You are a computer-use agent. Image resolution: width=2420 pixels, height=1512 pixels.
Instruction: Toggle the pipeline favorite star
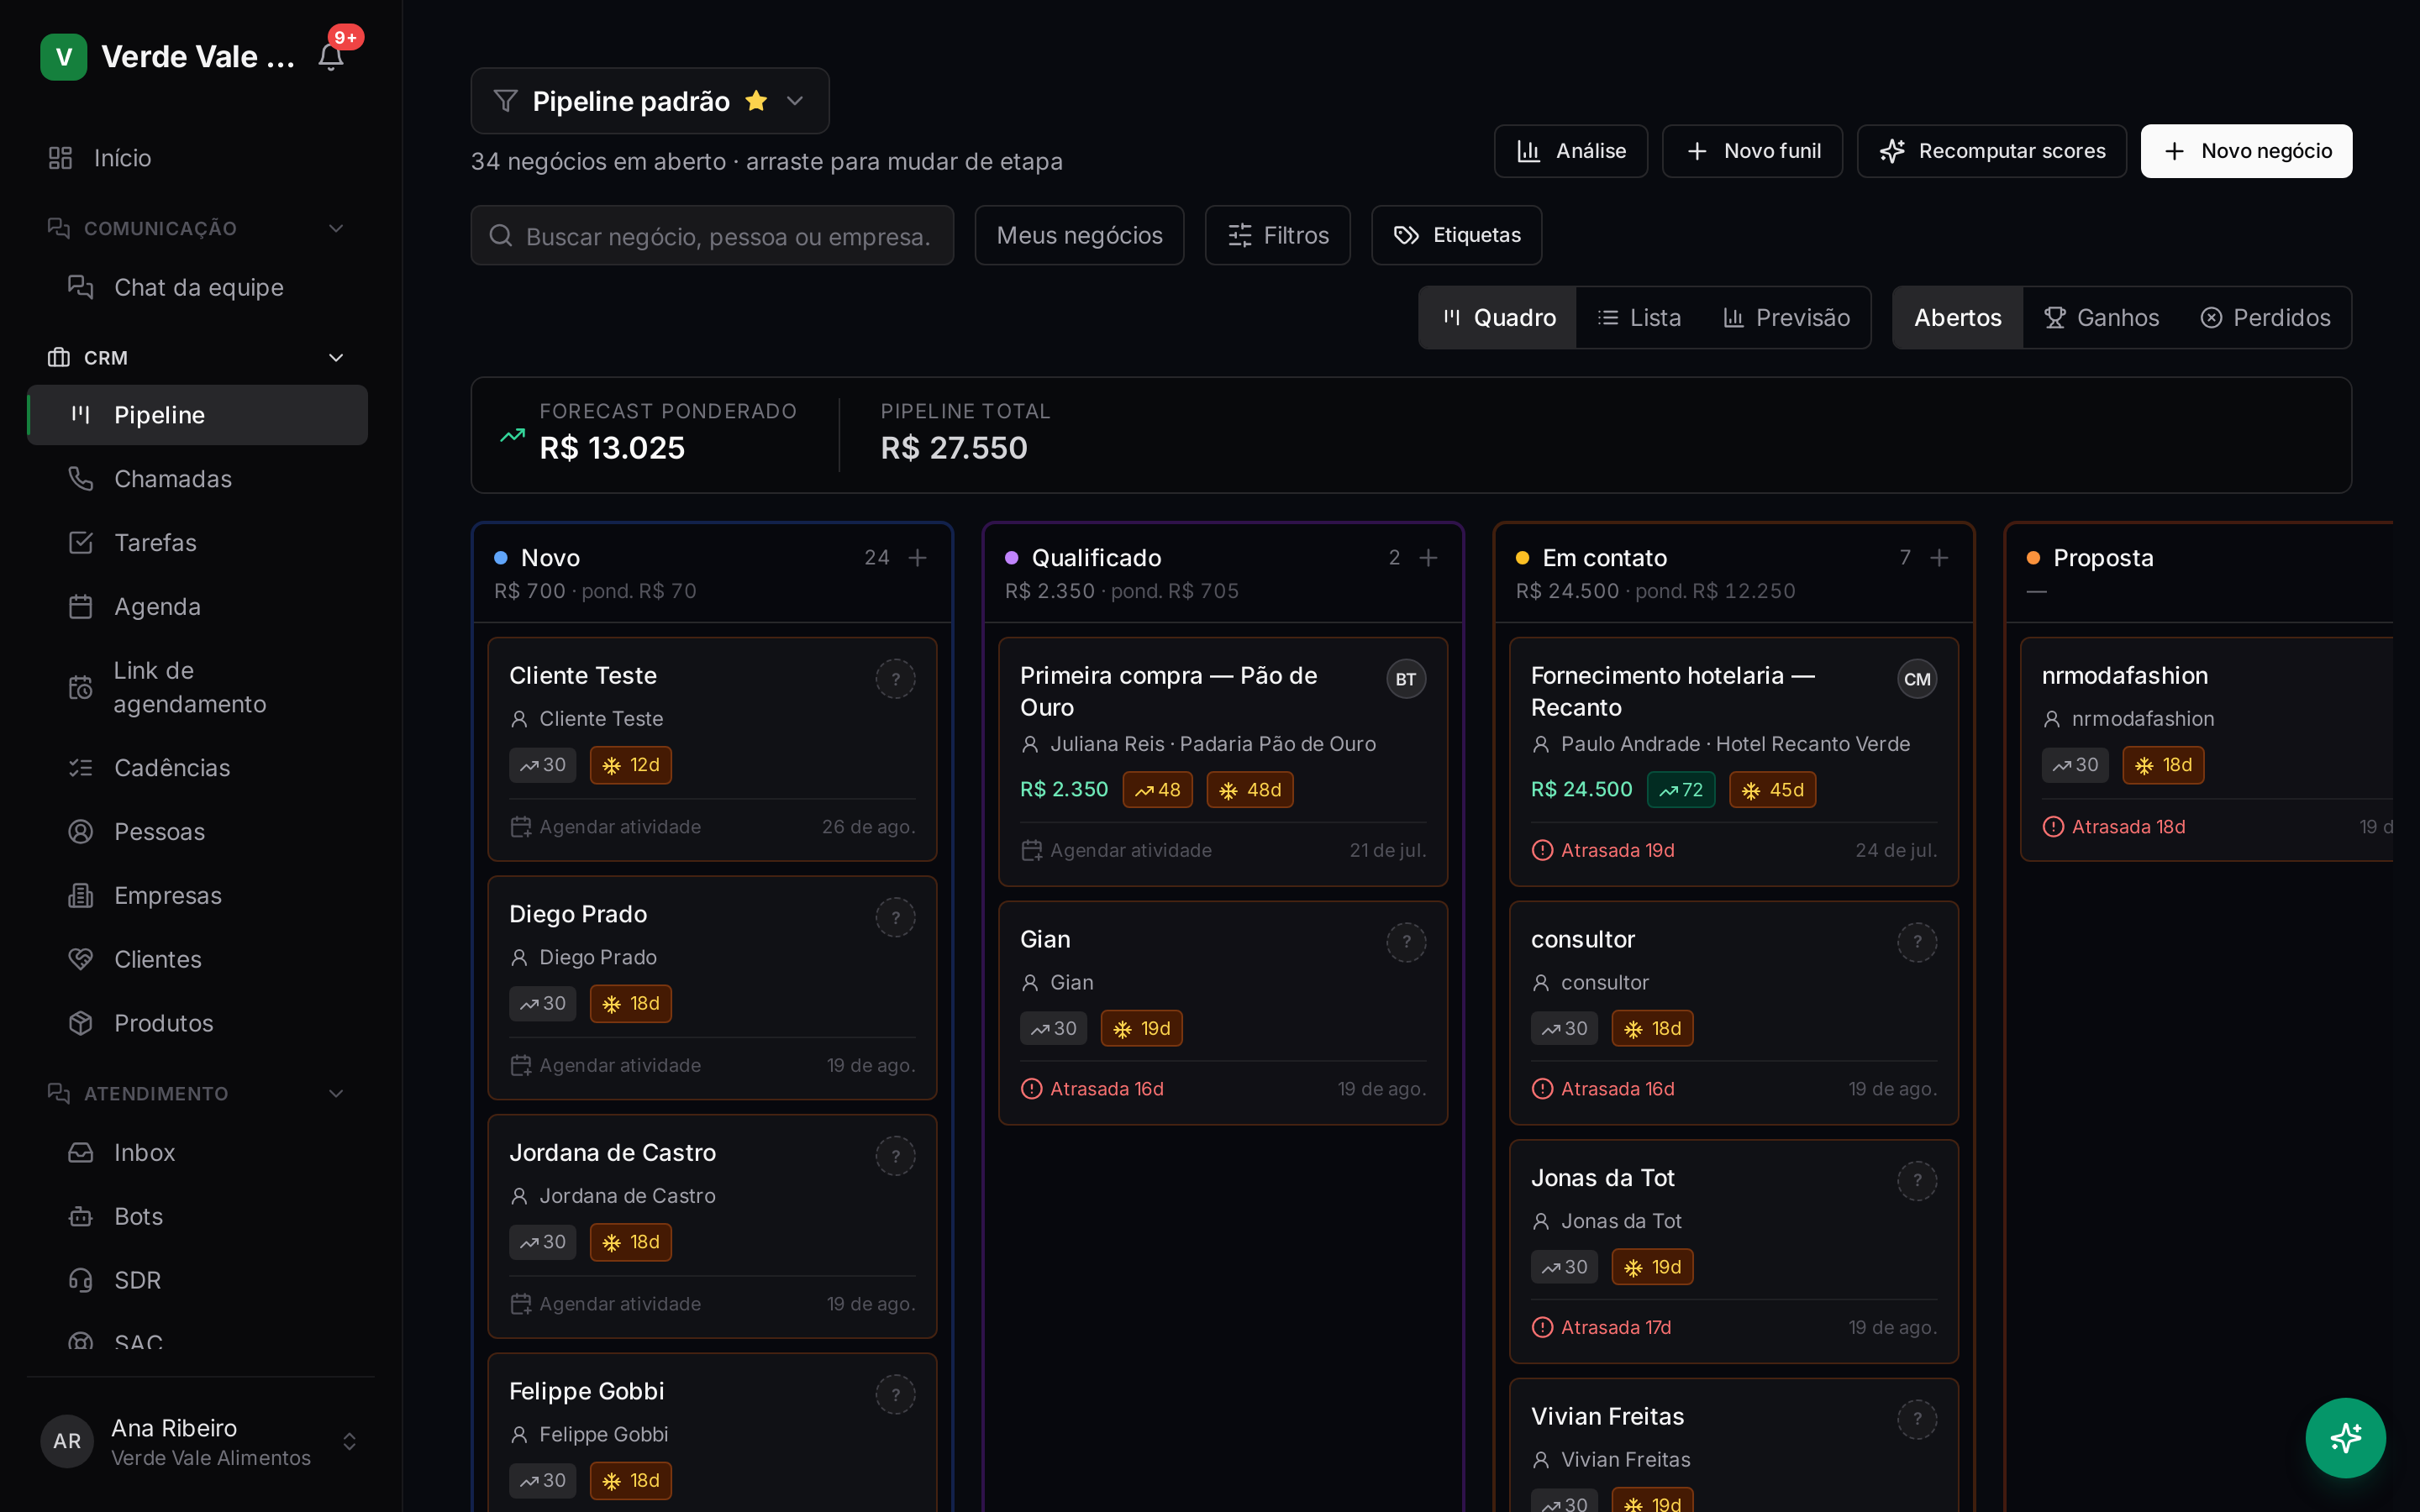756,101
